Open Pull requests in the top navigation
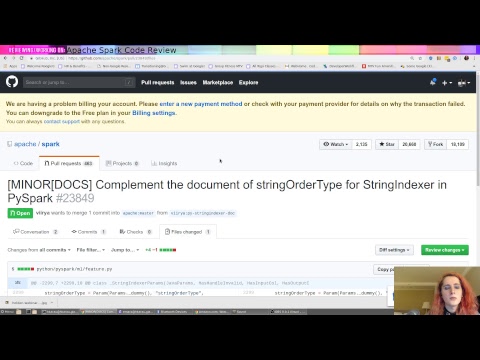Screen dimensions: 480x360 158,82
